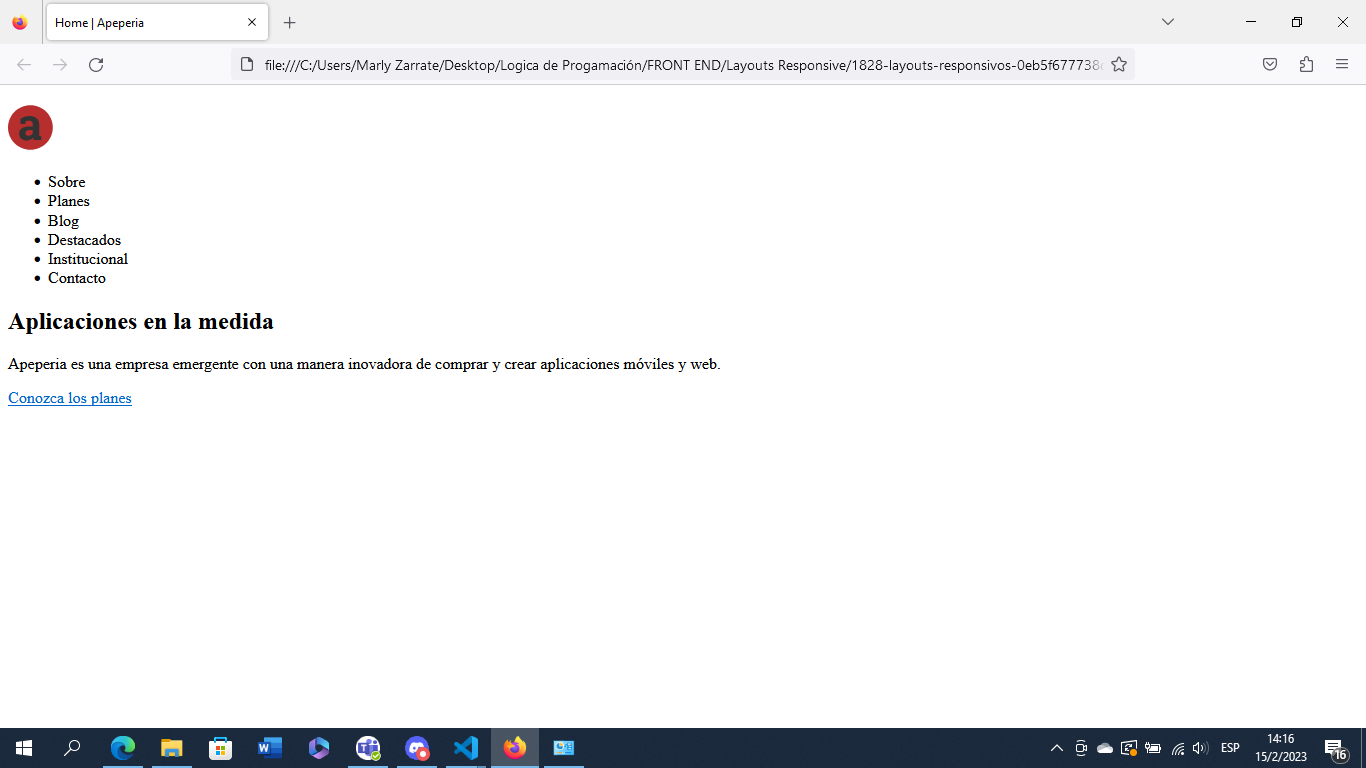This screenshot has width=1366, height=768.
Task: Click the Blog menu item
Action: pos(63,220)
